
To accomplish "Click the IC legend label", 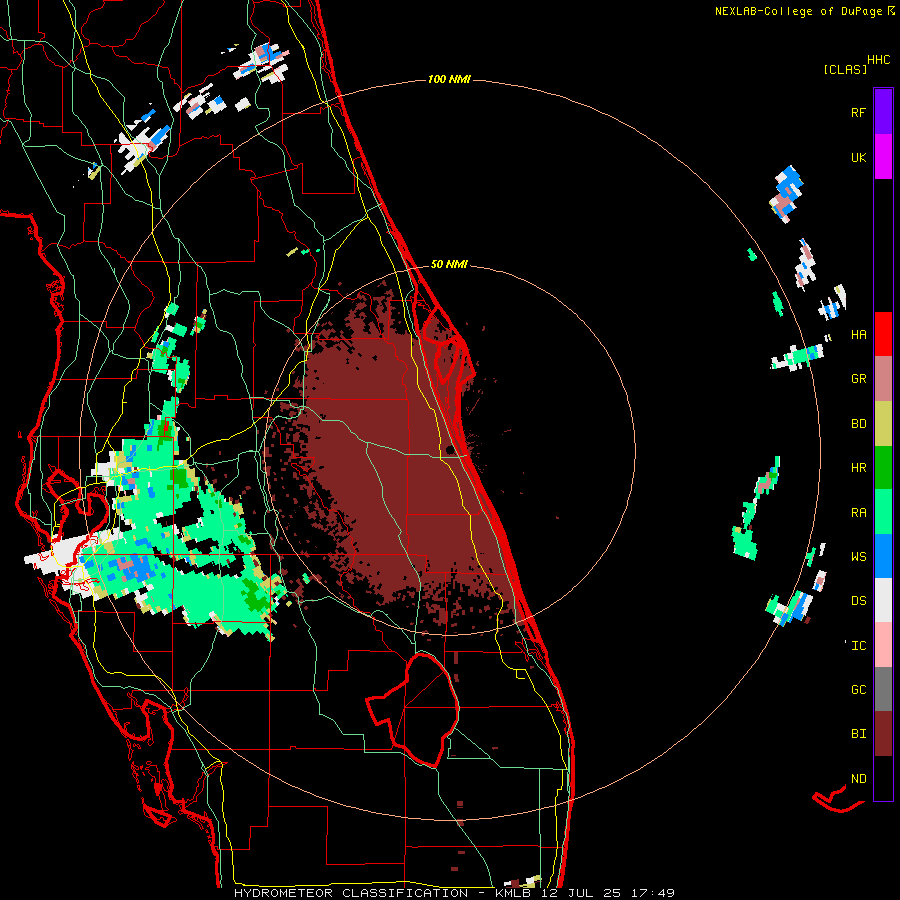I will (858, 646).
